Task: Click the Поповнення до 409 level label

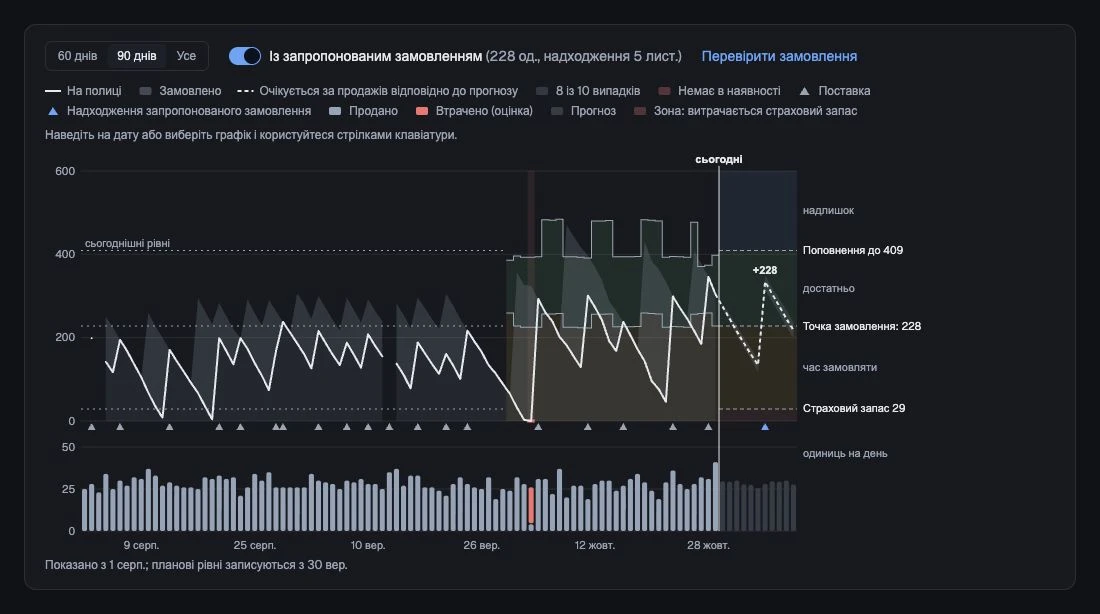Action: click(852, 251)
